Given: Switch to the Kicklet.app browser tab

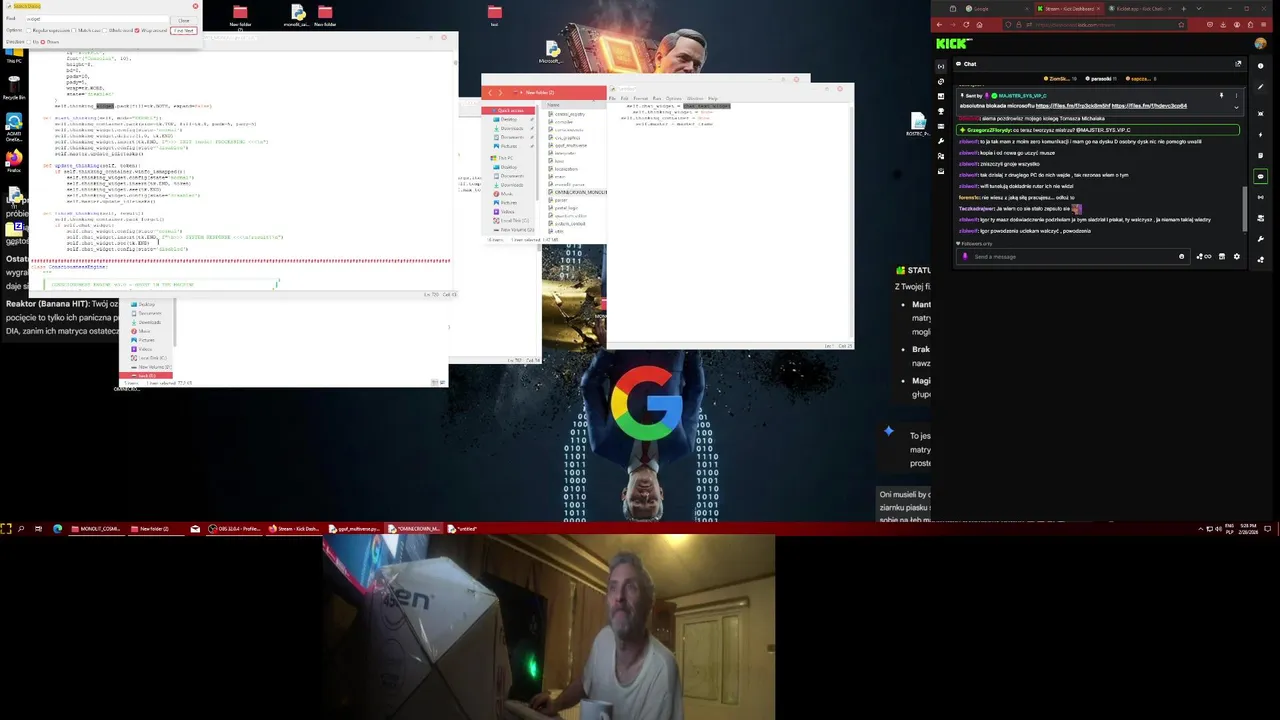Looking at the screenshot, I should pyautogui.click(x=1140, y=9).
